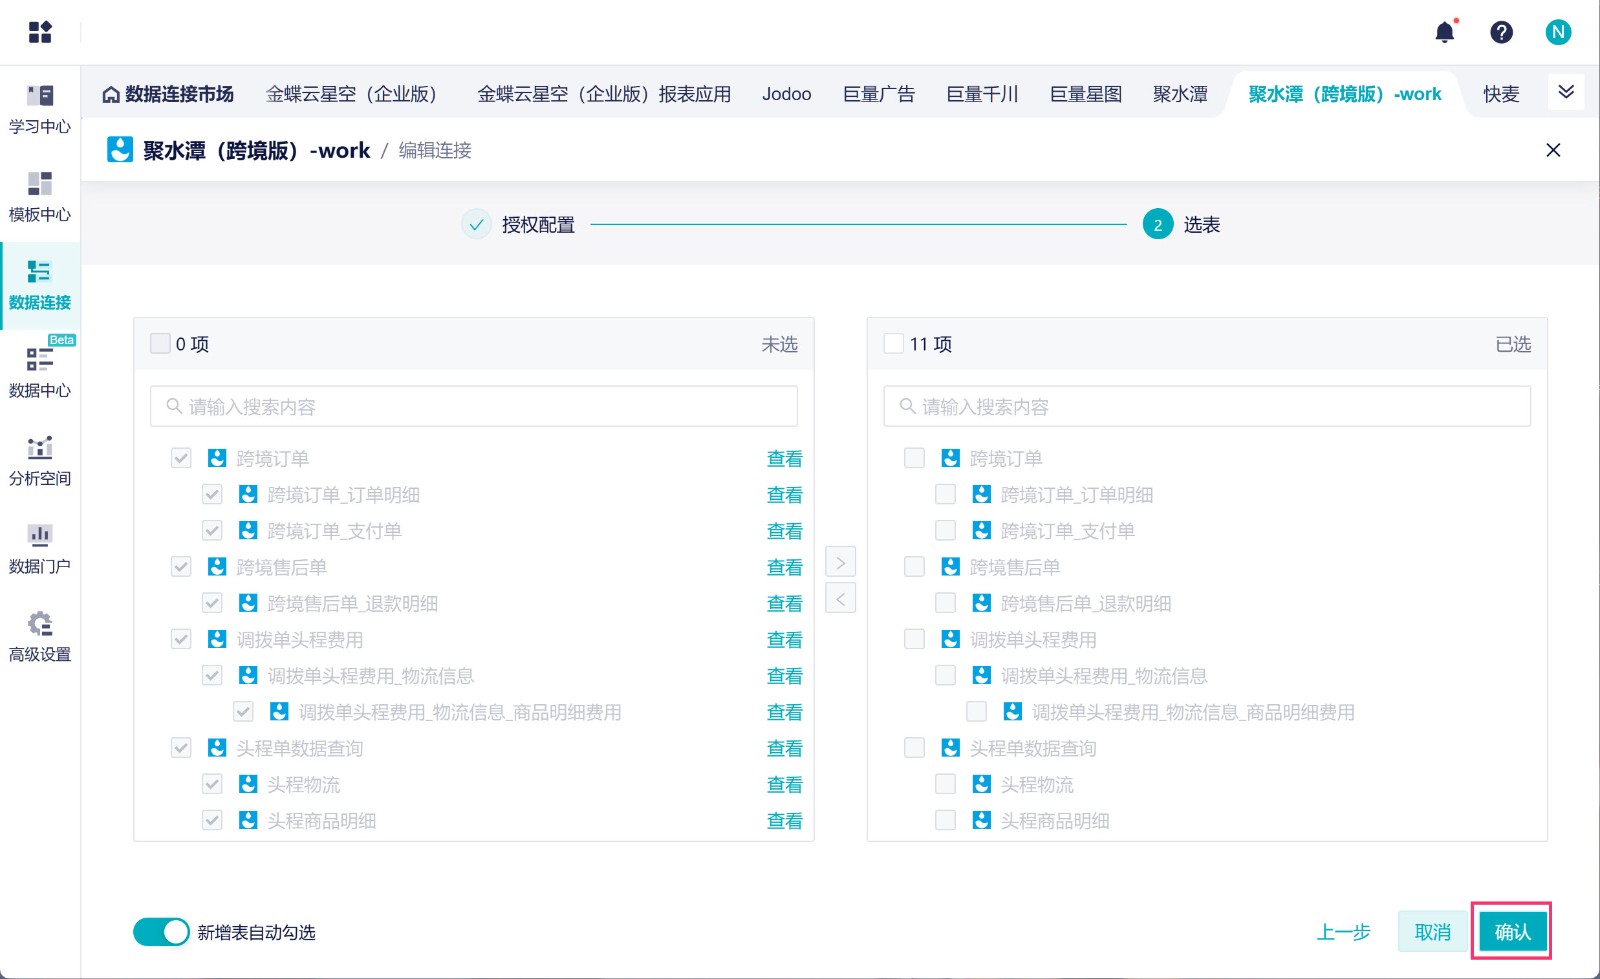Screen dimensions: 1600x979
Task: Check 头程商品明细 in 已选 list
Action: 945,820
